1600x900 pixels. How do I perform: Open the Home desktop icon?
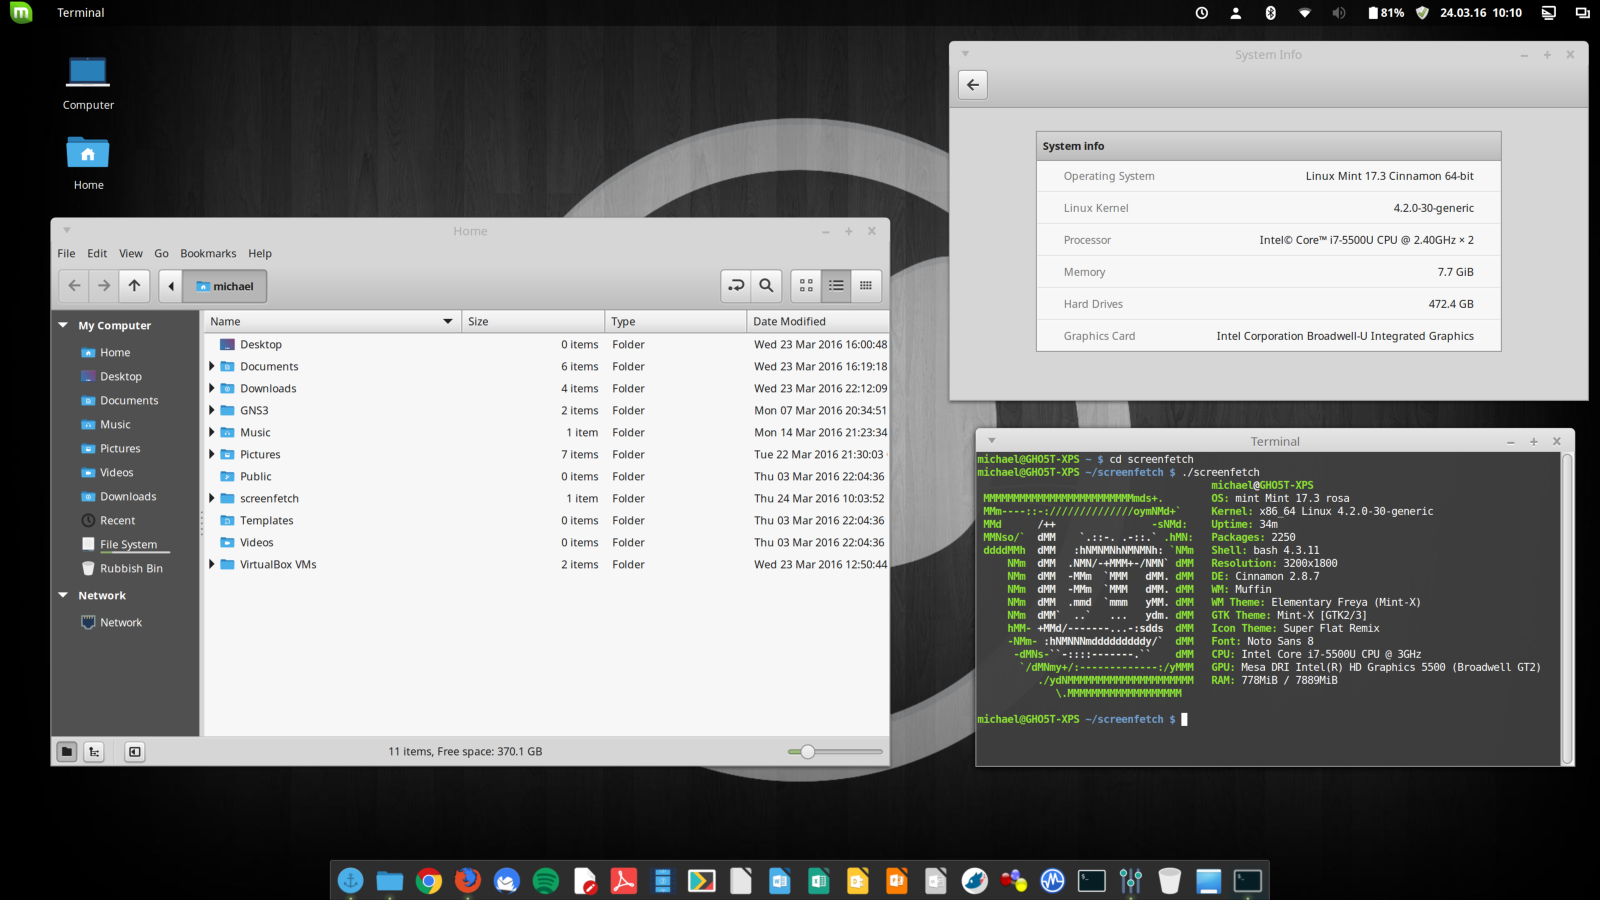[x=88, y=163]
